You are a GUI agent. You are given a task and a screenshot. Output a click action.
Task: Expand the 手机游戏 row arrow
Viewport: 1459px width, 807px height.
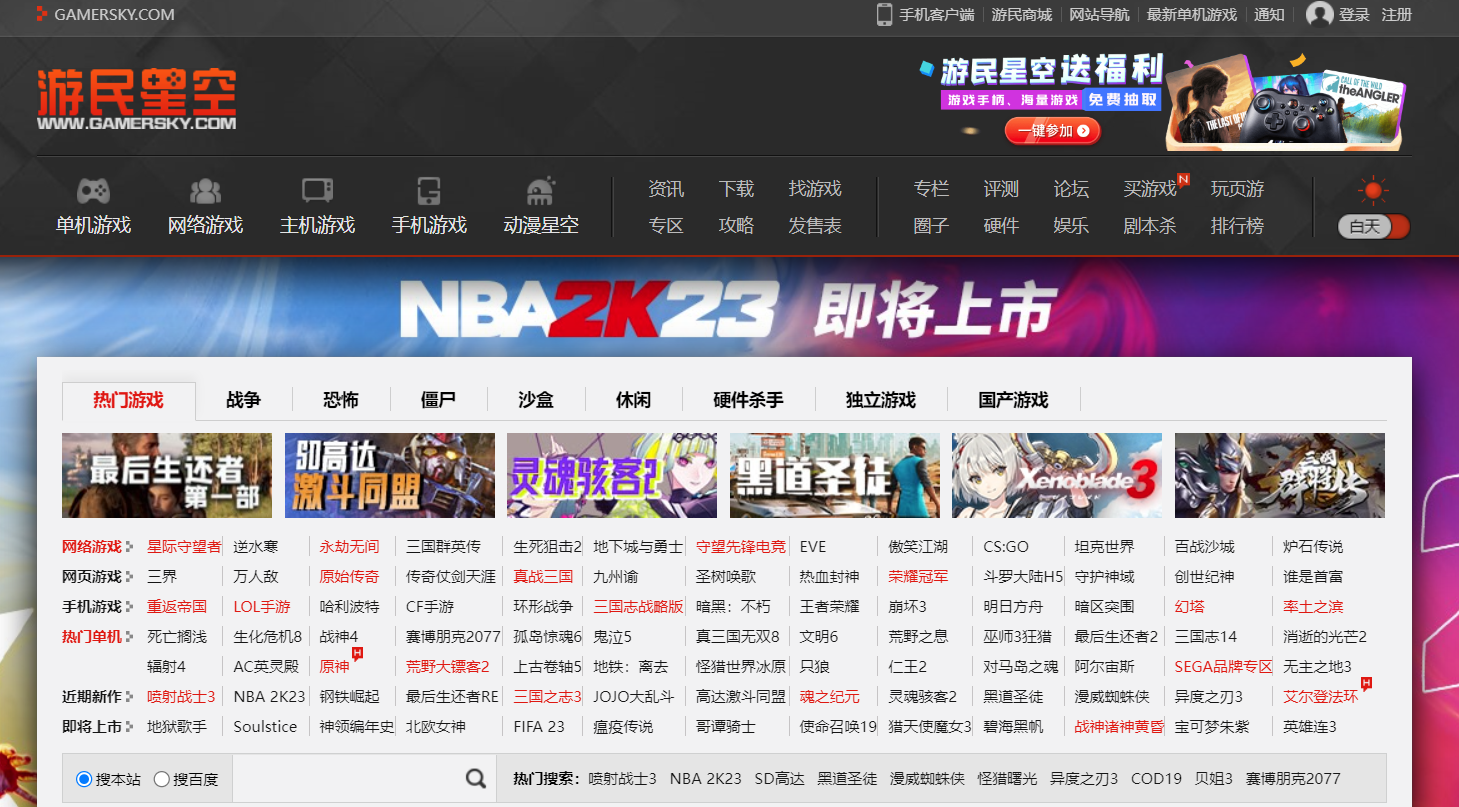click(129, 607)
